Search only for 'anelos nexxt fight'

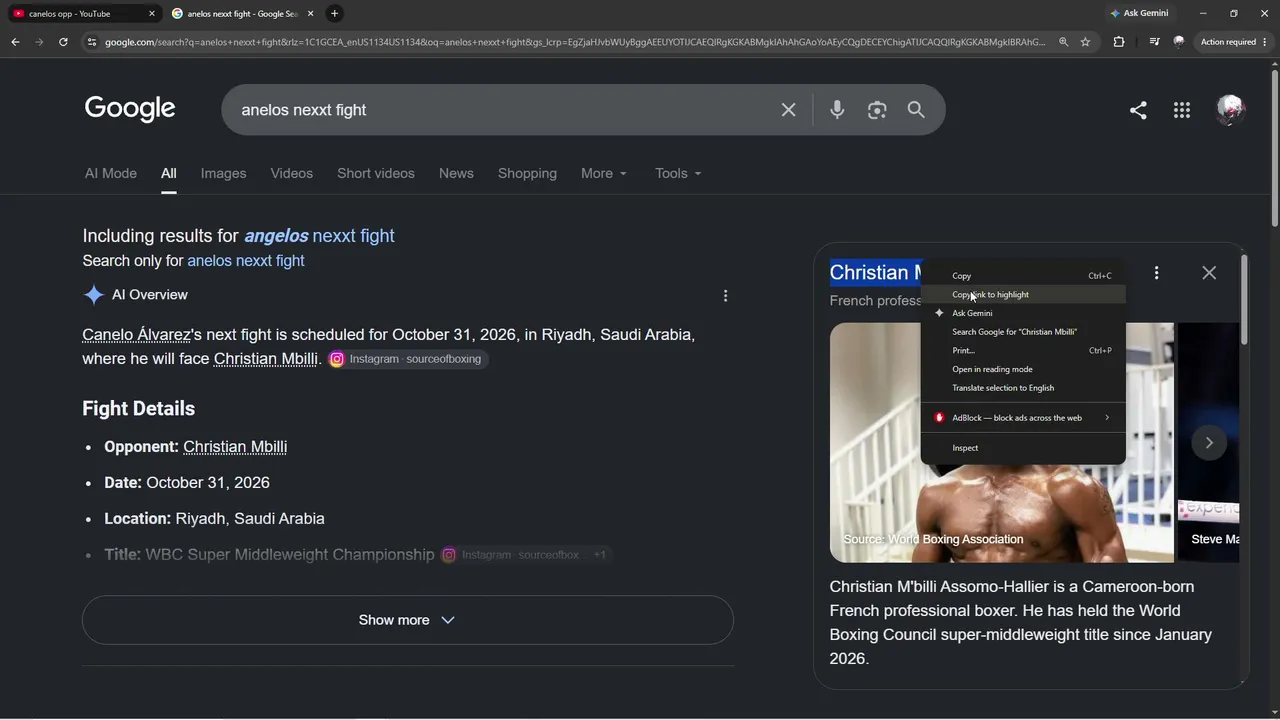click(x=246, y=261)
